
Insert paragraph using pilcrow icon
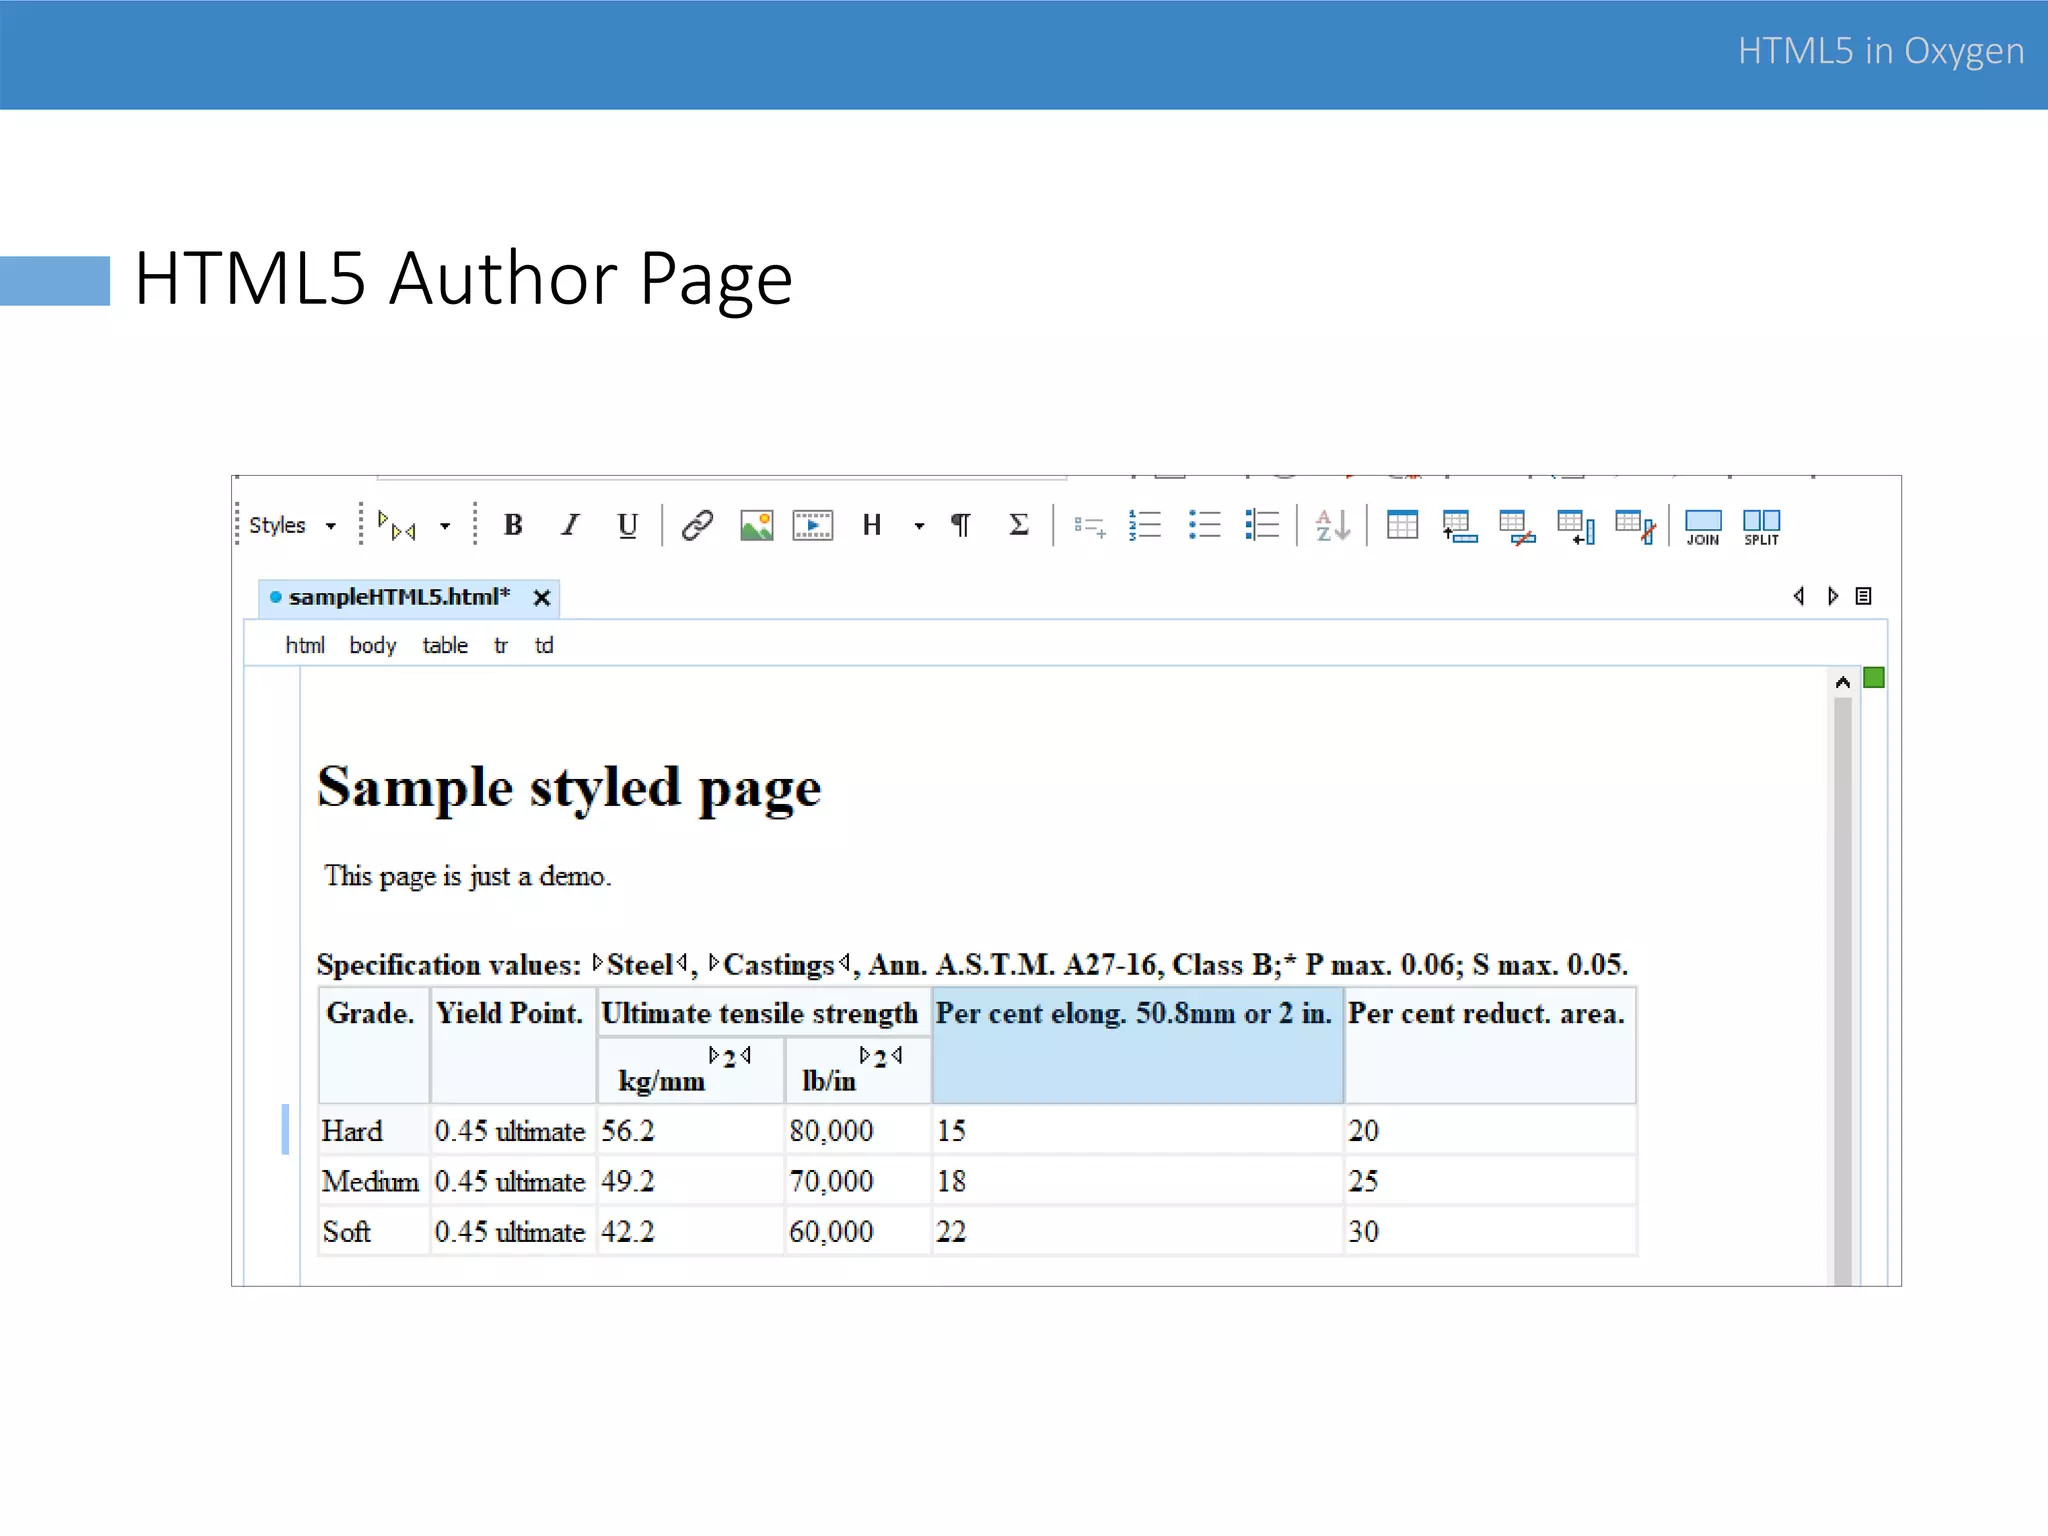pyautogui.click(x=961, y=525)
